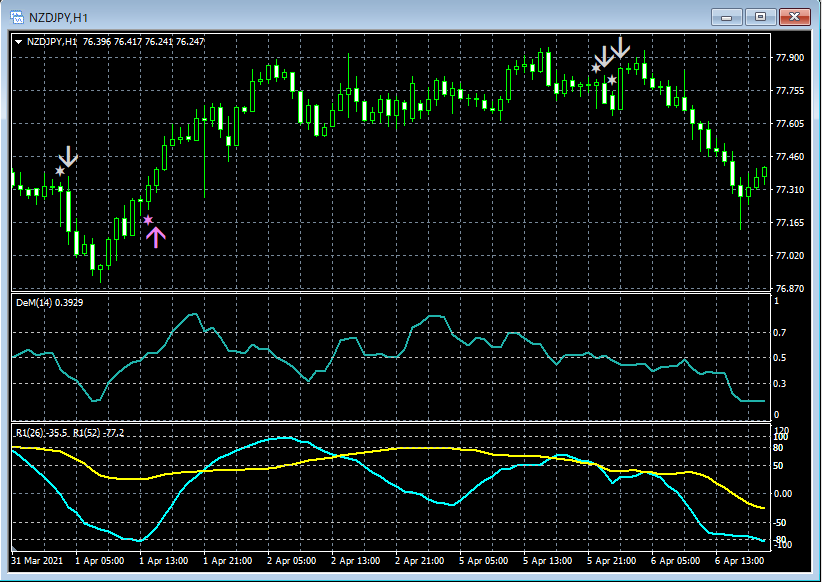Close the NZDJPY,H1 chart window
This screenshot has width=823, height=582.
tap(794, 16)
